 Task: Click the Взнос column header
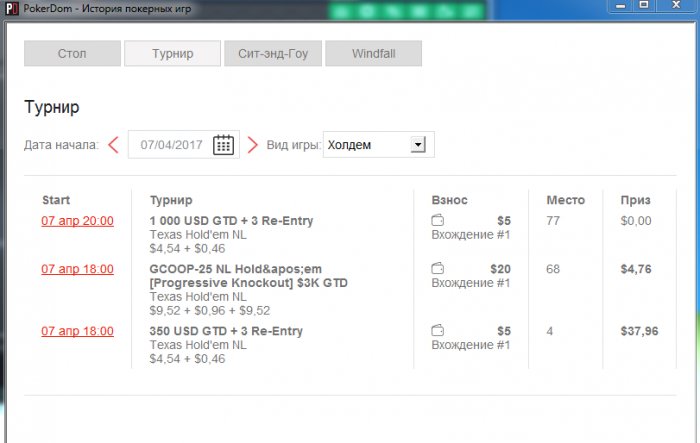point(449,200)
